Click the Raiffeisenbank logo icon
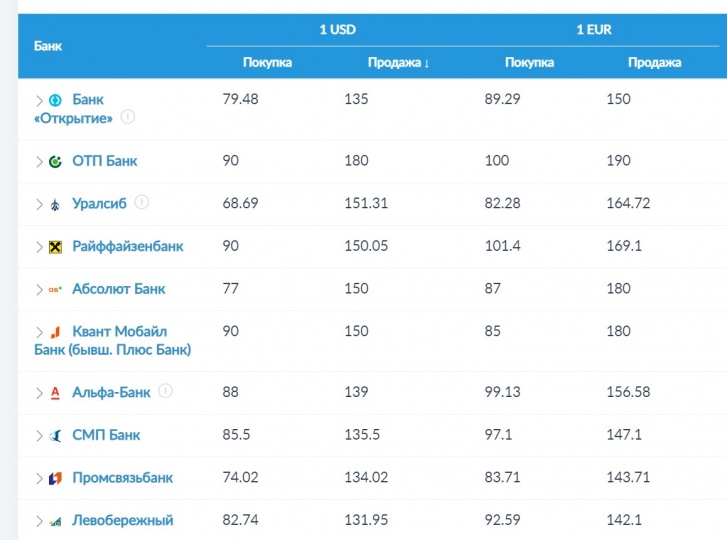 coord(56,247)
